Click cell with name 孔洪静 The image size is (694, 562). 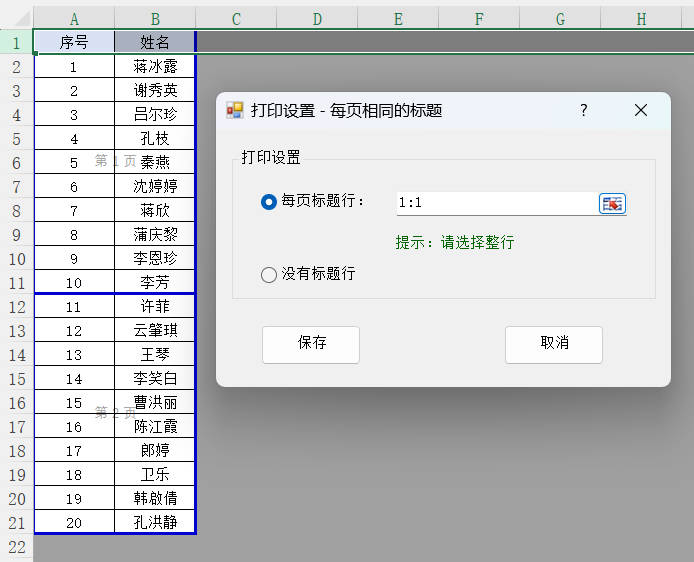point(155,522)
